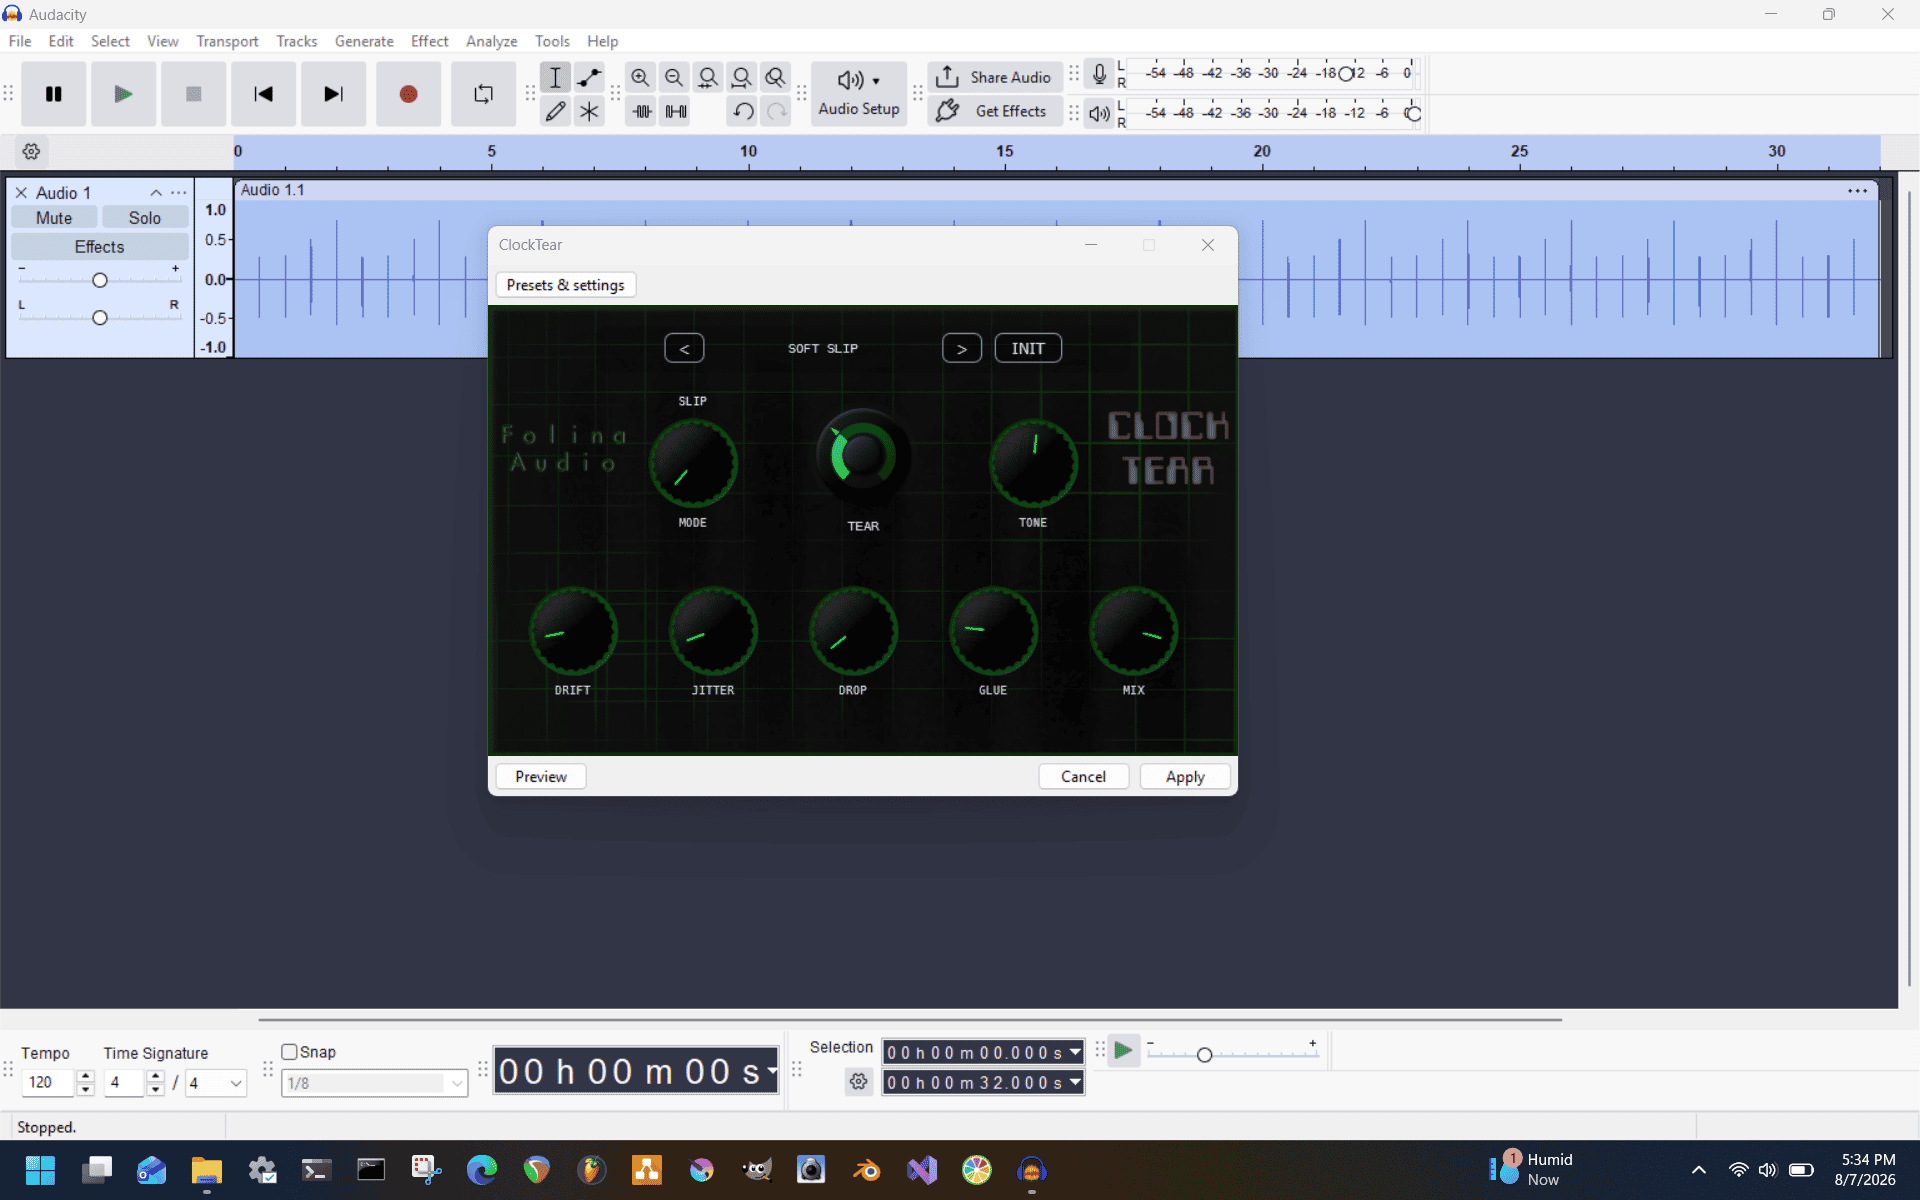
Task: Click Fit Project to width zoom
Action: [742, 77]
